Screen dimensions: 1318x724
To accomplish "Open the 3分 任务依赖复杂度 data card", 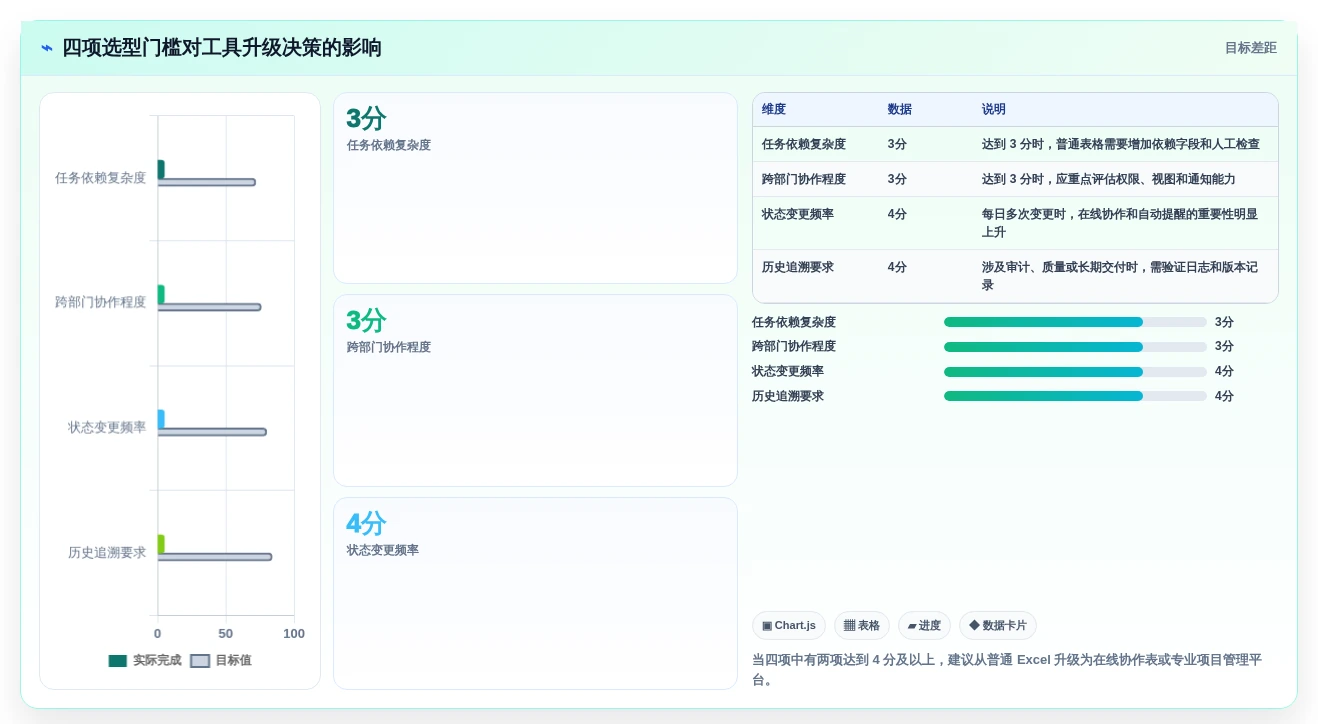I will 535,188.
